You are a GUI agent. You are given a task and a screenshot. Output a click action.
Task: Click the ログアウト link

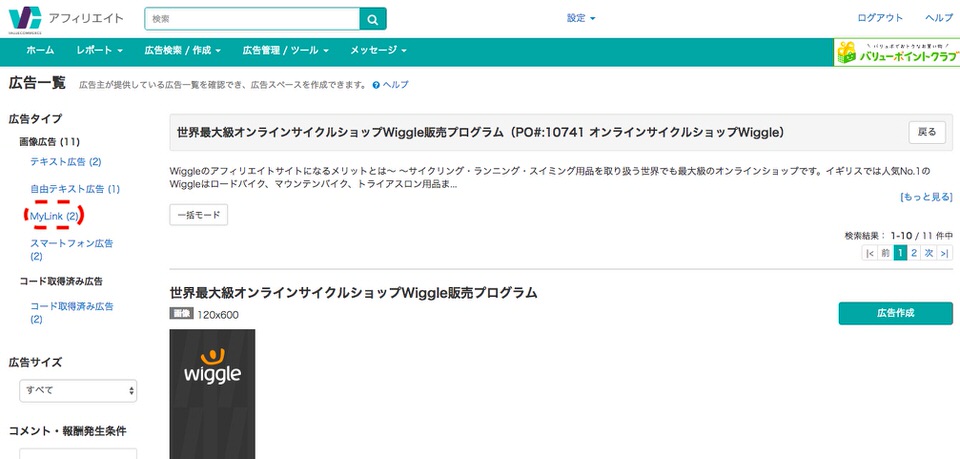[x=880, y=18]
